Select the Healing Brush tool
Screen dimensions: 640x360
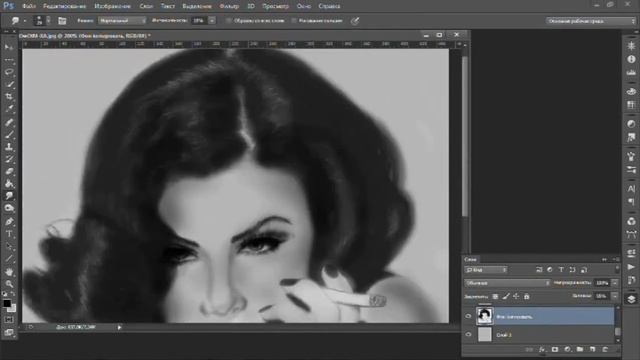point(9,122)
